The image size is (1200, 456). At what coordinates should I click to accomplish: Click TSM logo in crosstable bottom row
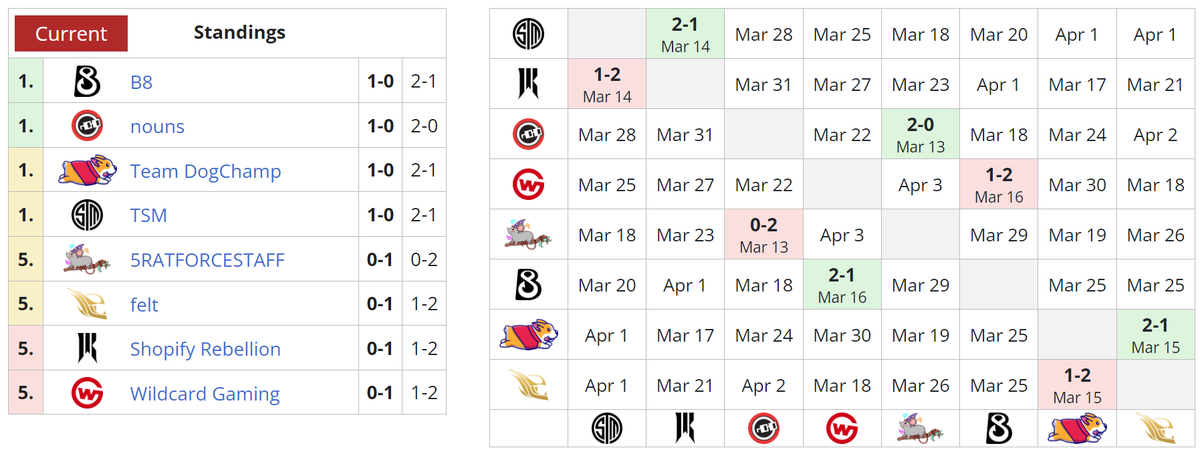[x=607, y=427]
